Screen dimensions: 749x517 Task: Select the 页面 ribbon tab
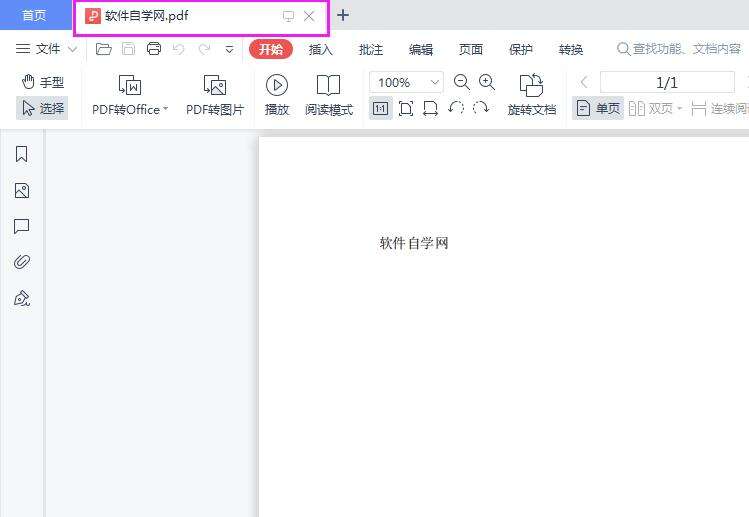coord(471,49)
